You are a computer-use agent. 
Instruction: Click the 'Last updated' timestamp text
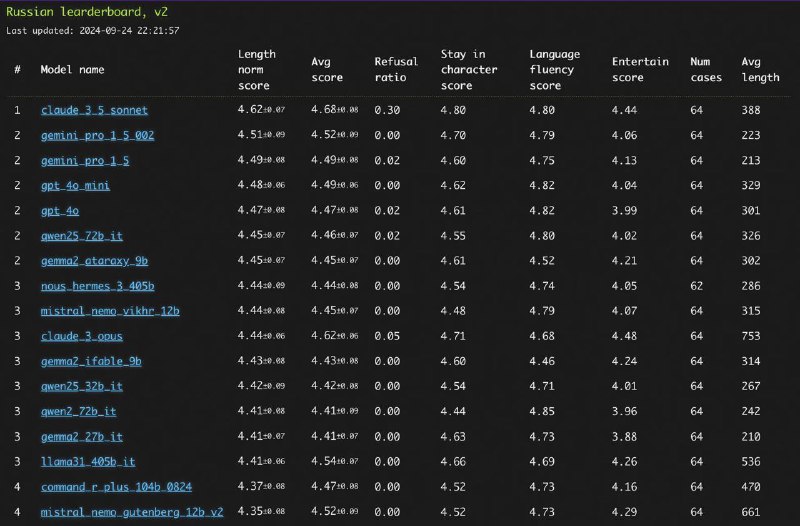pos(92,31)
